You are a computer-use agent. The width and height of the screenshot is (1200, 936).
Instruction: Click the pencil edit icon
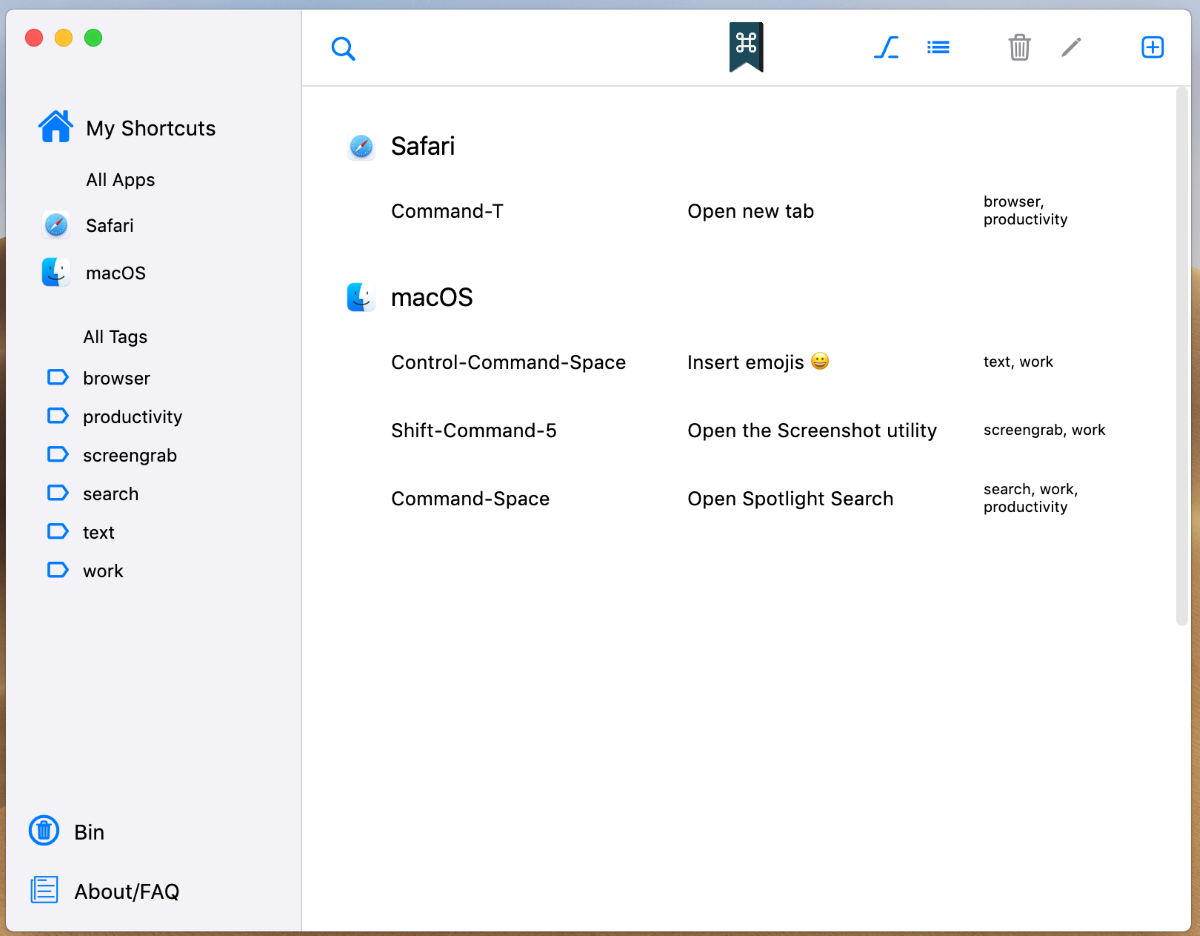click(x=1071, y=47)
